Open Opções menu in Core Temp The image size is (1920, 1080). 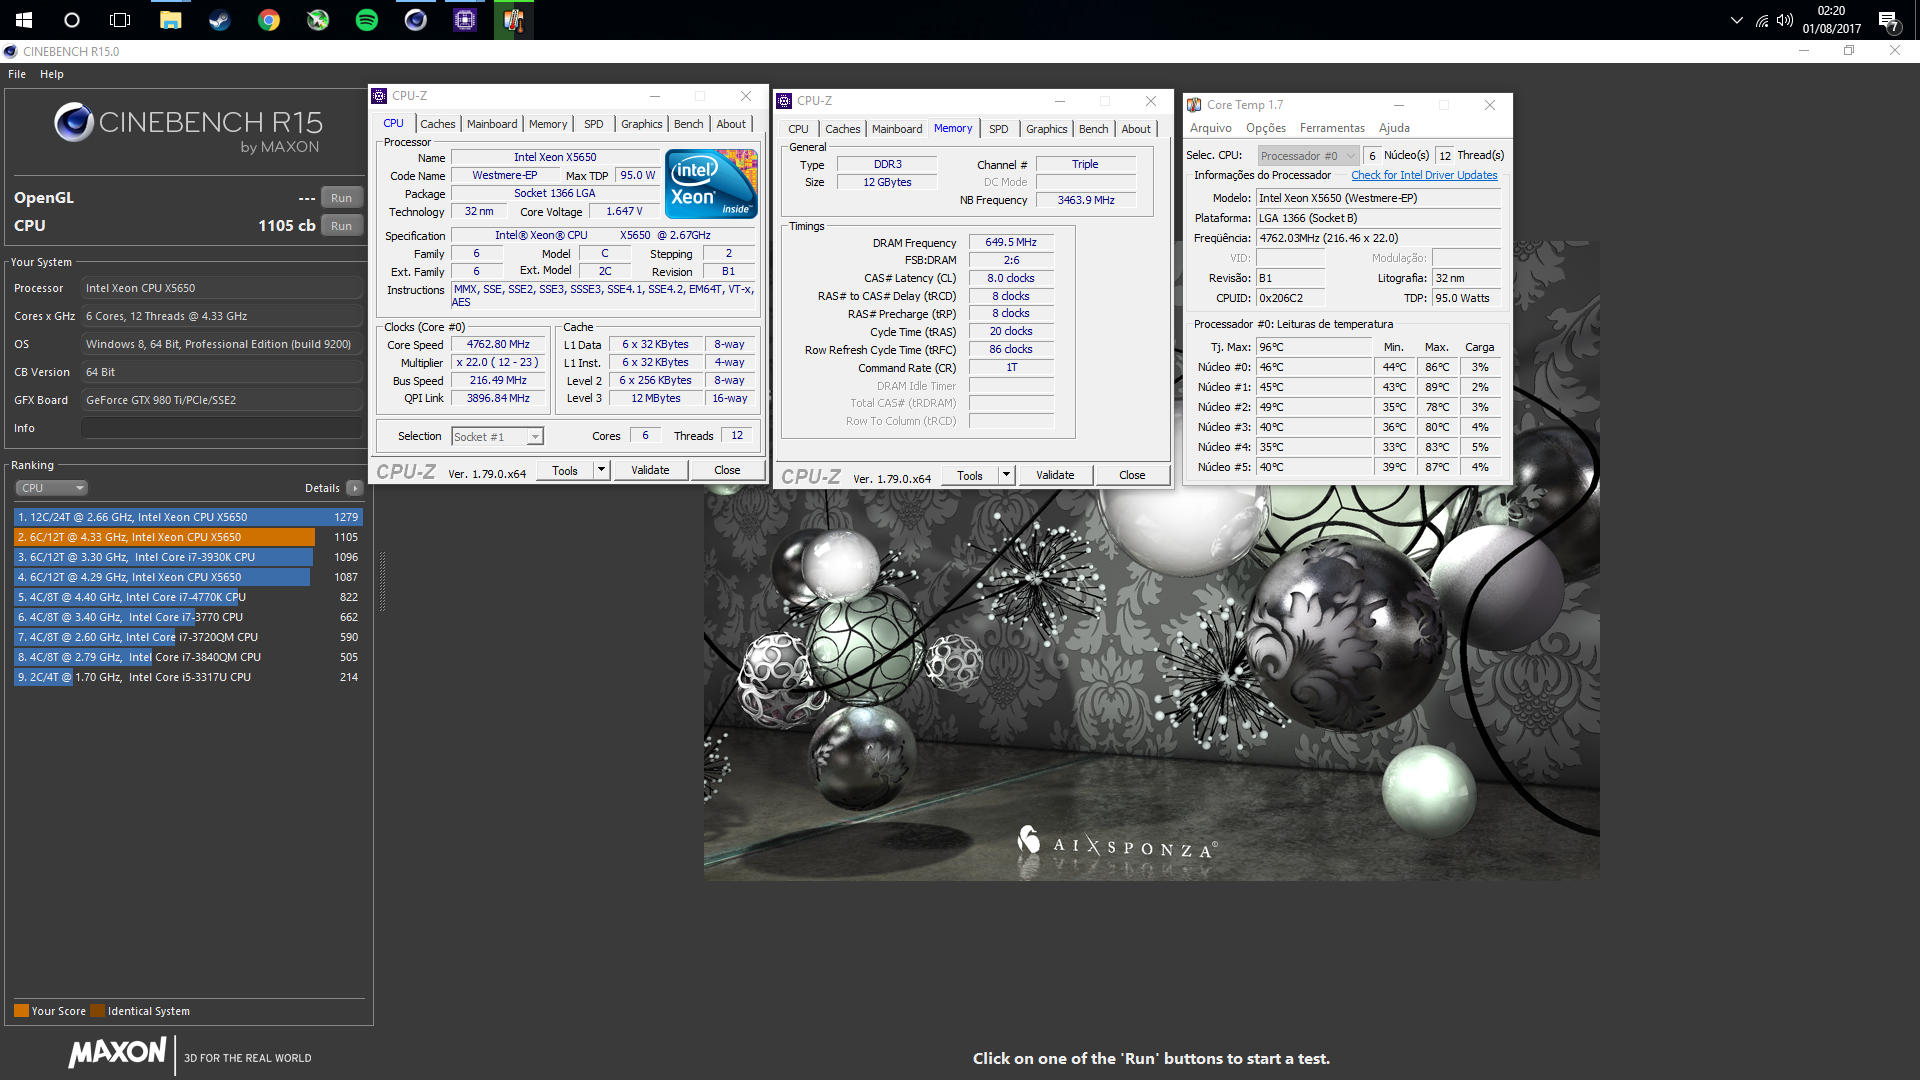tap(1266, 128)
